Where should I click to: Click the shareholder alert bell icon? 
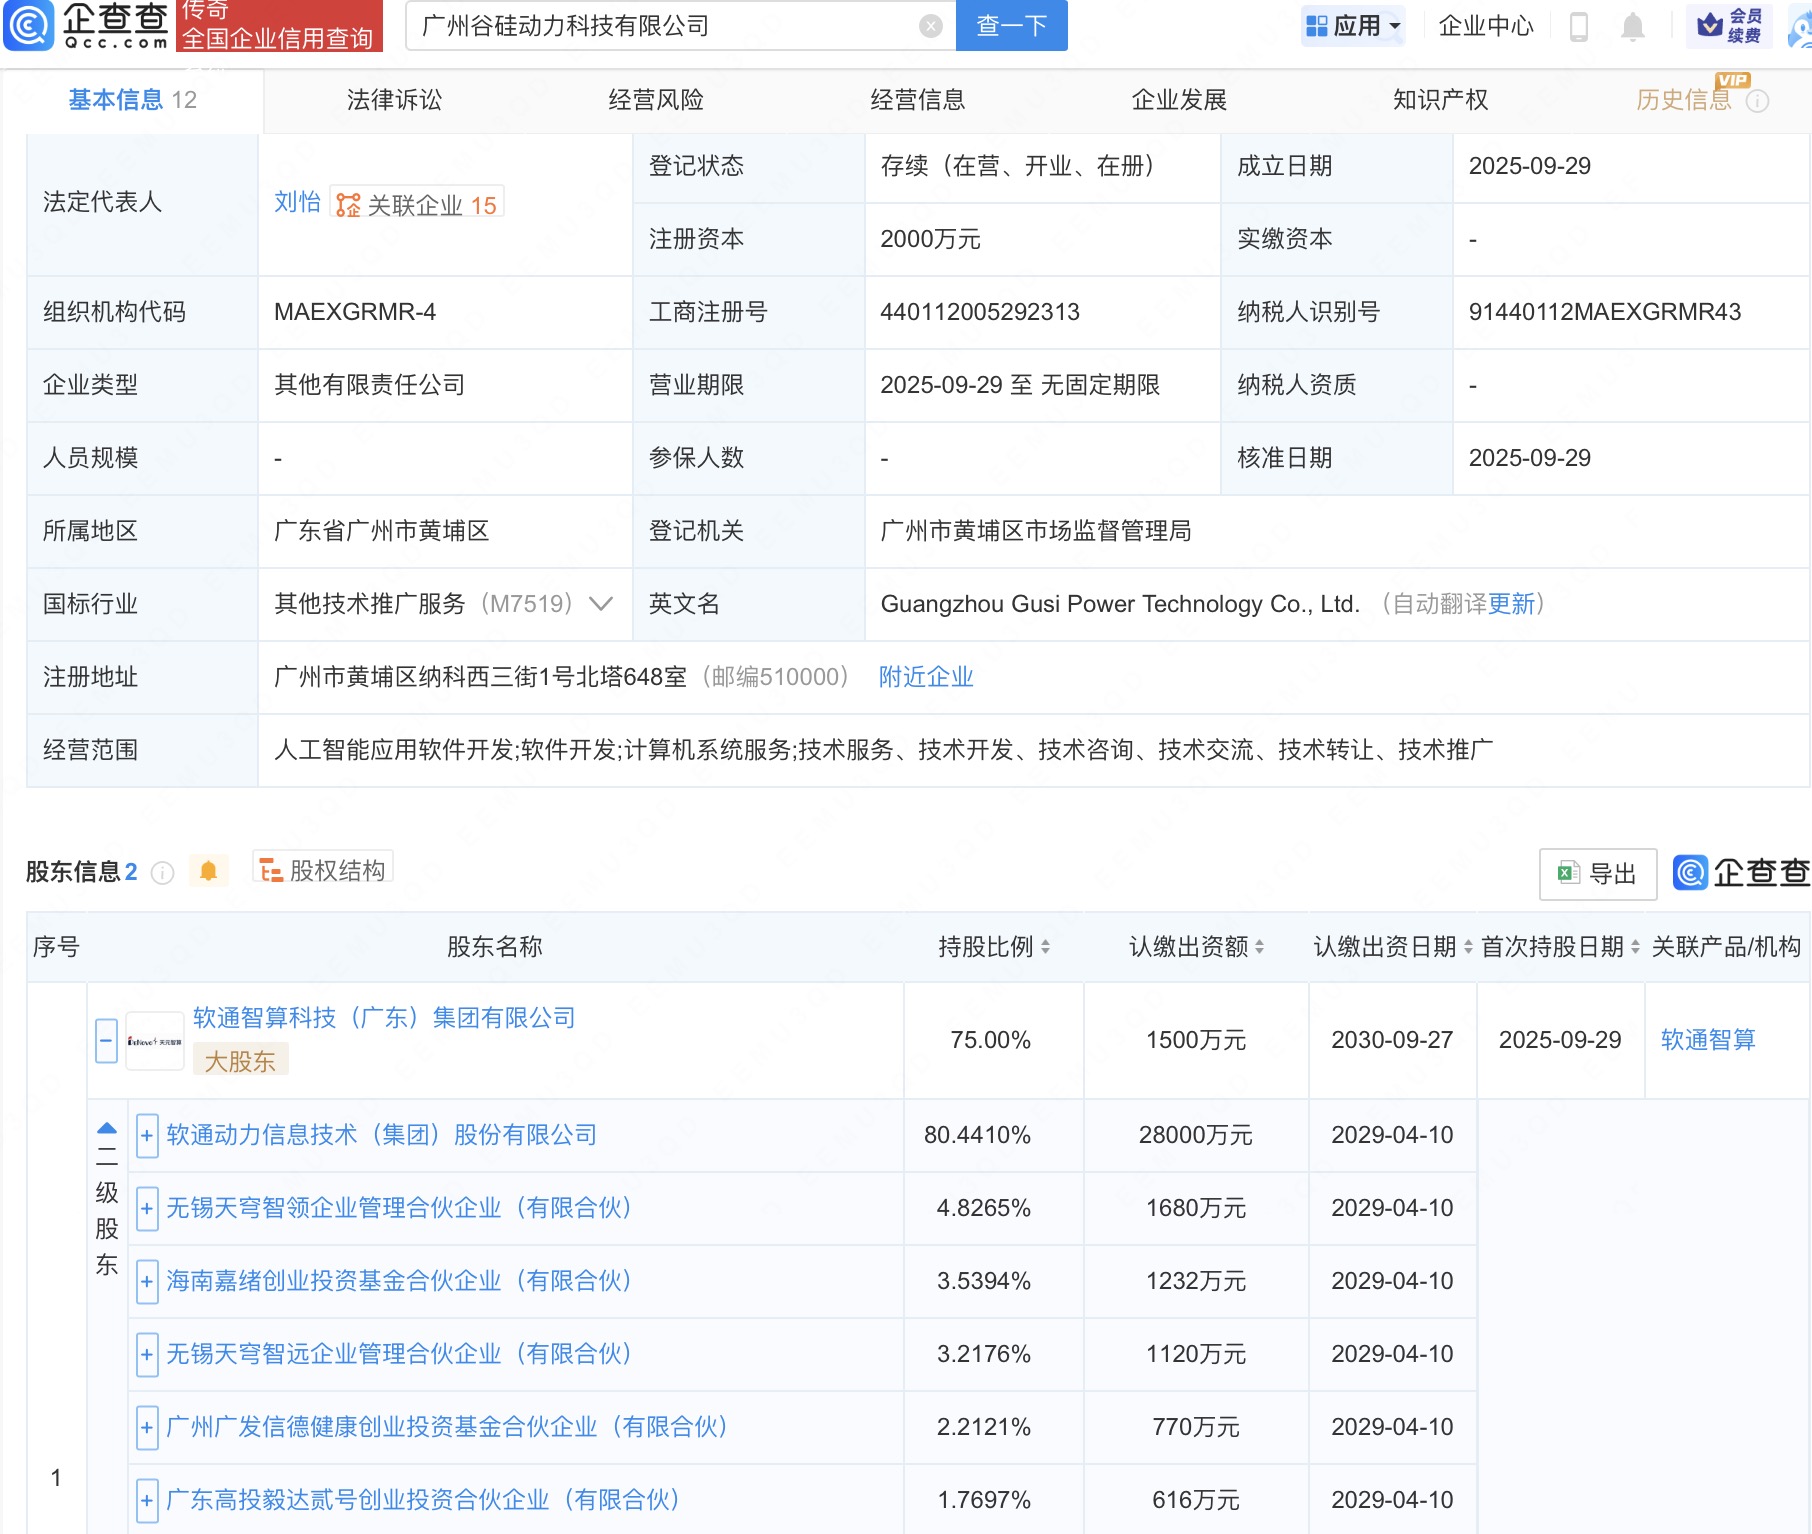[x=208, y=871]
